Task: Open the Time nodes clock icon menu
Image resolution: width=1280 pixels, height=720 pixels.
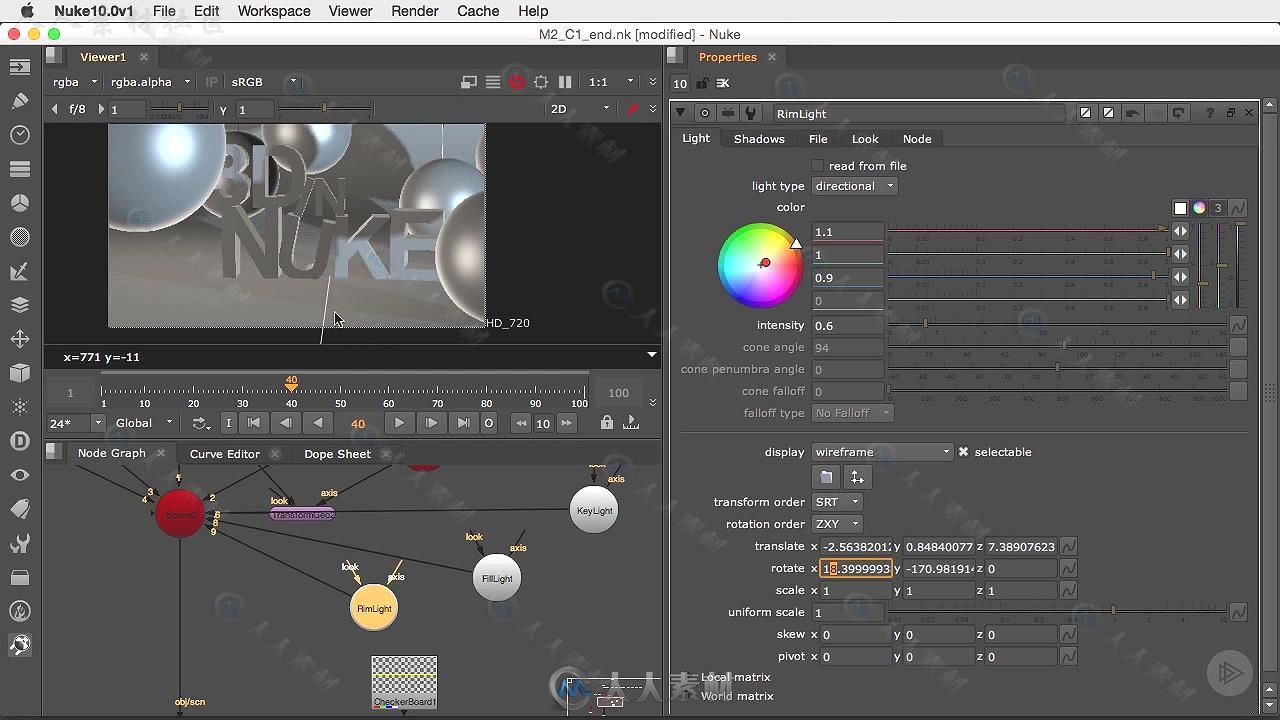Action: point(20,135)
